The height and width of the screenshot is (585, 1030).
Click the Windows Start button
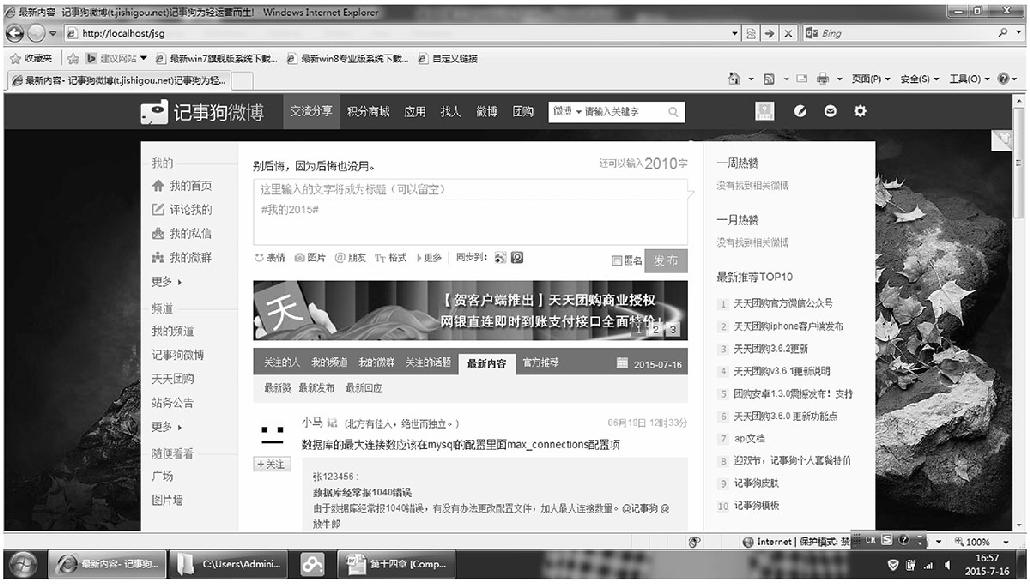[23, 564]
